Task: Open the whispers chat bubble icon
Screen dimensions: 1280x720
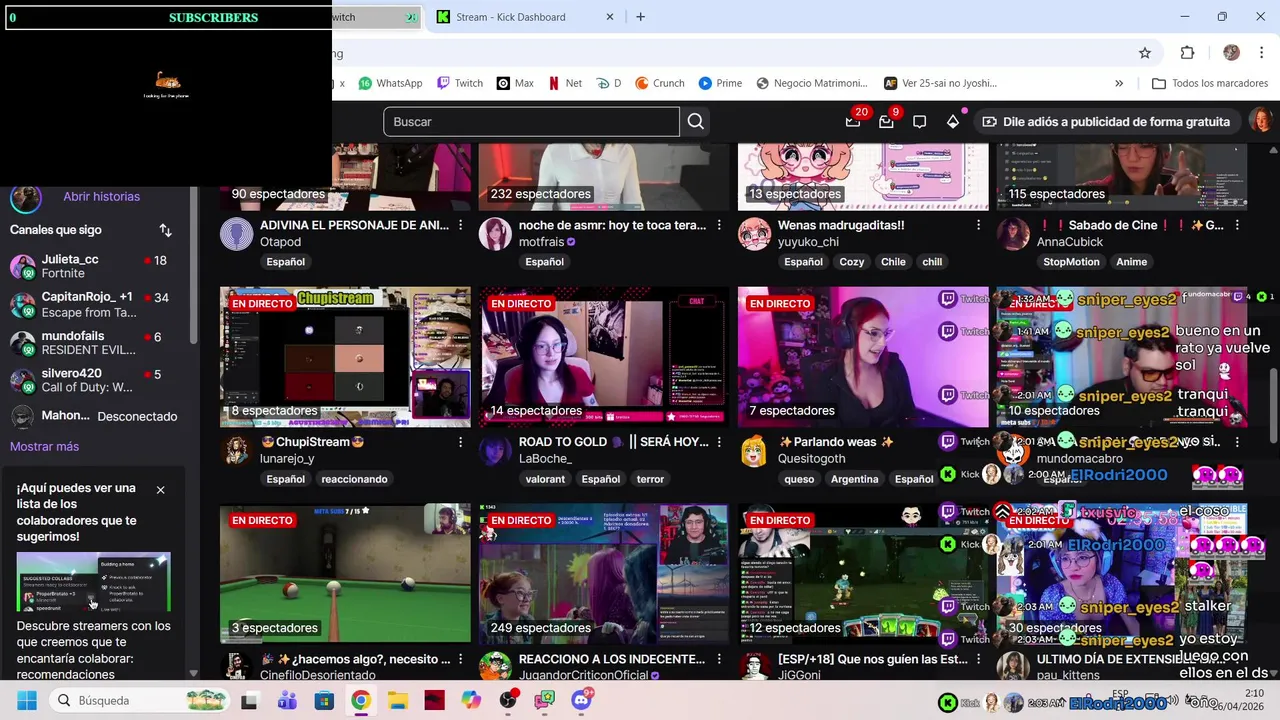Action: (x=919, y=122)
